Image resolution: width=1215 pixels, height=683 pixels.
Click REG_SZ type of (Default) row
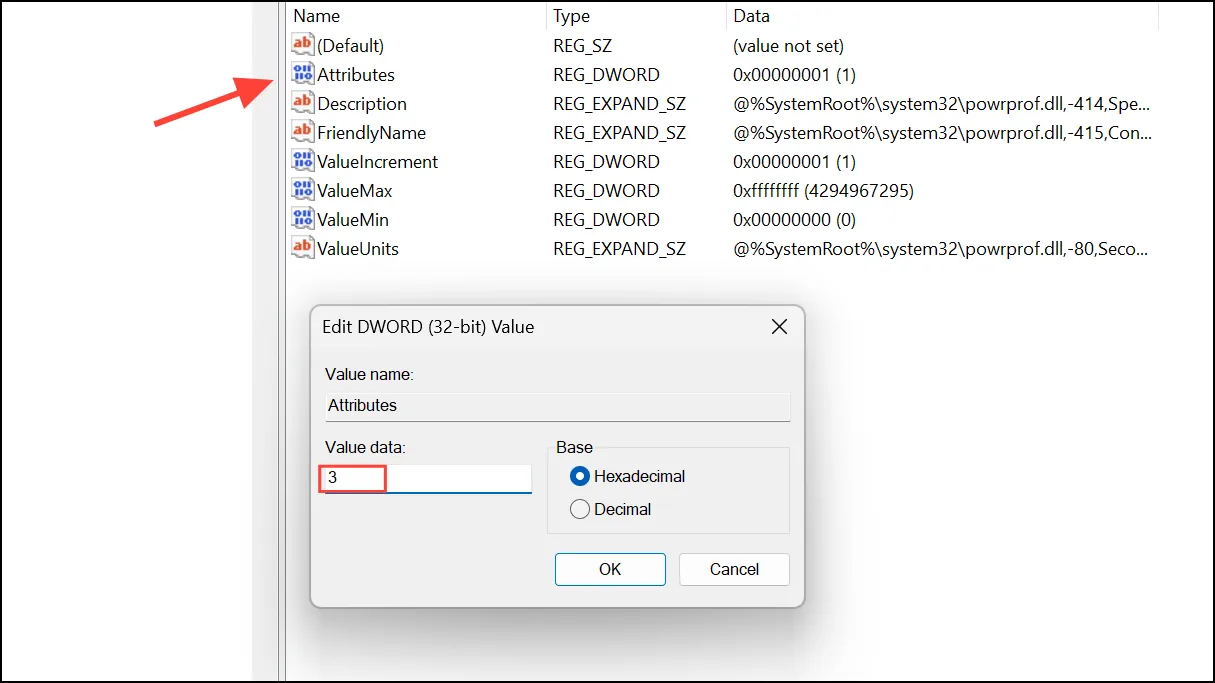tap(582, 45)
